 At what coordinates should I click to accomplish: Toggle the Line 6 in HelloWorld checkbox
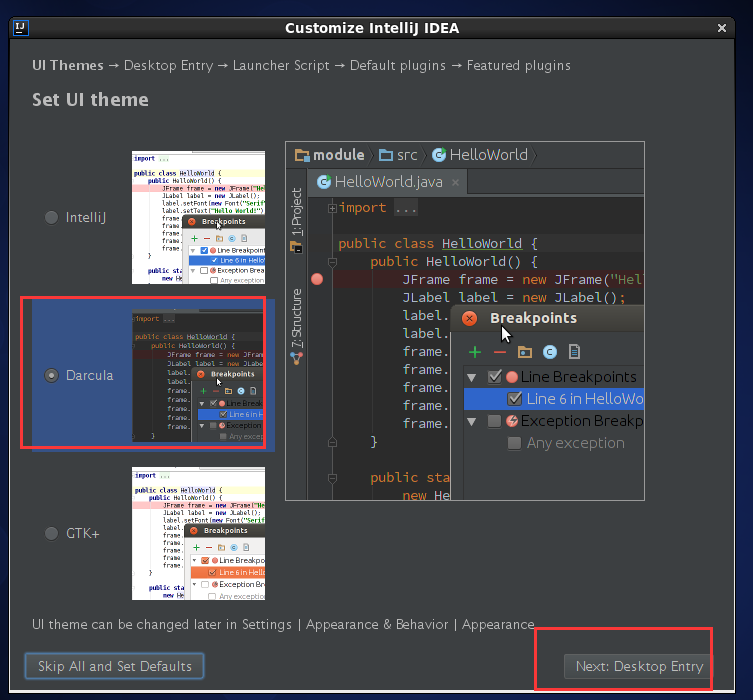point(514,398)
